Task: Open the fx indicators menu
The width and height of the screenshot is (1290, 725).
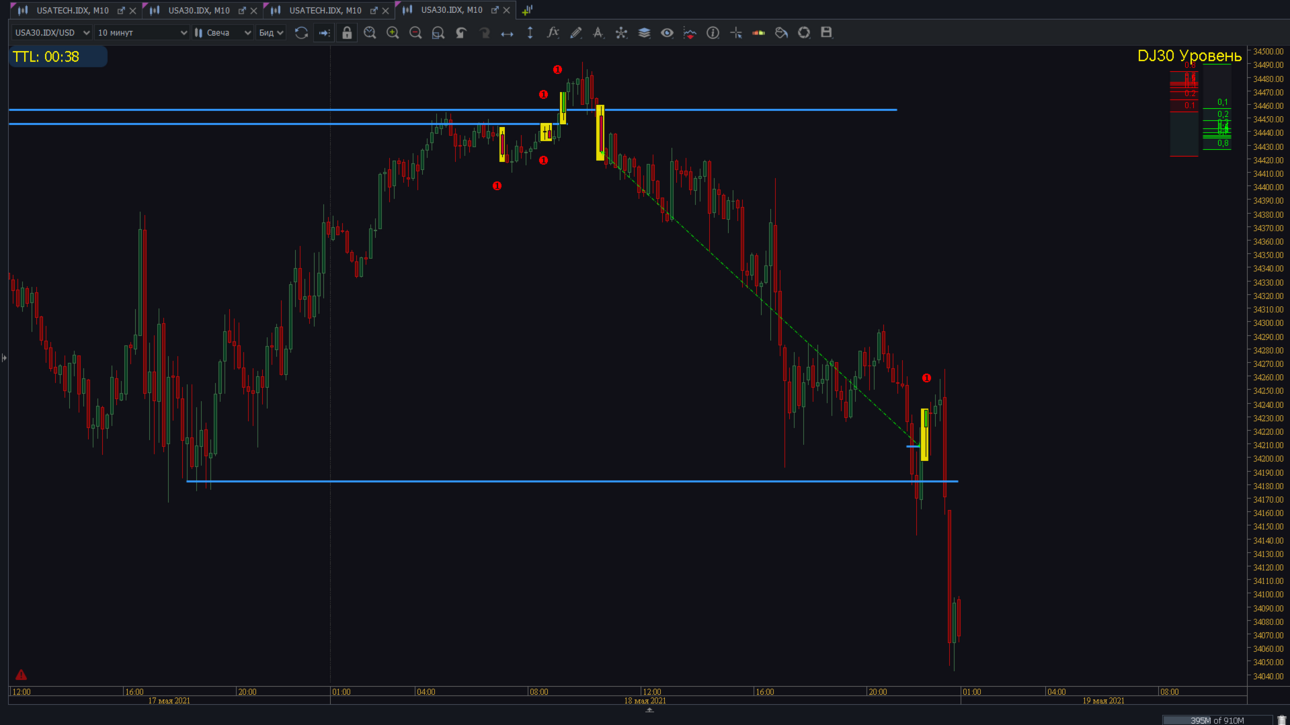Action: pyautogui.click(x=553, y=33)
